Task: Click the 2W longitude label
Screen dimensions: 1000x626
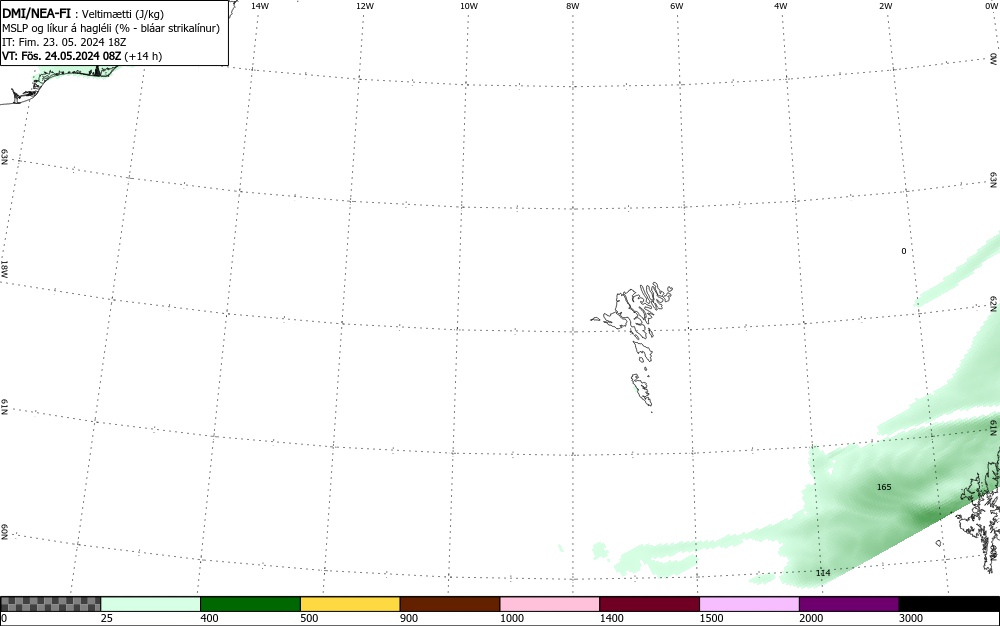Action: point(885,6)
